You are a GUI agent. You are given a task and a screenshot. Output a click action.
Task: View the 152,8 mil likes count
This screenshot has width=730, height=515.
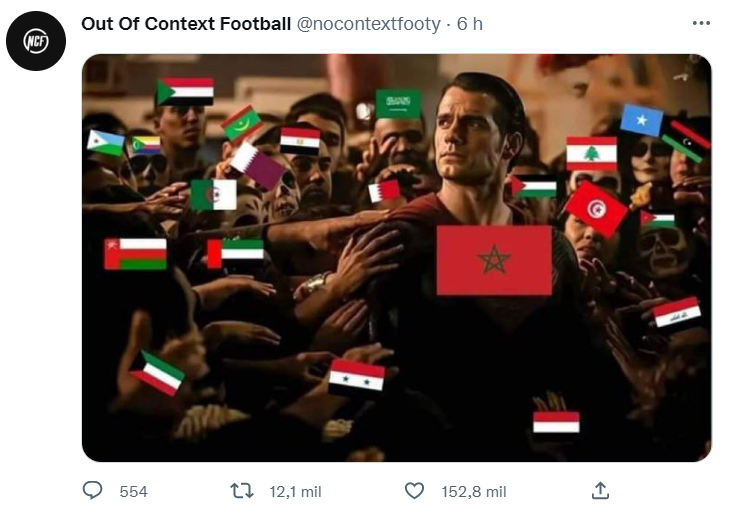click(473, 492)
